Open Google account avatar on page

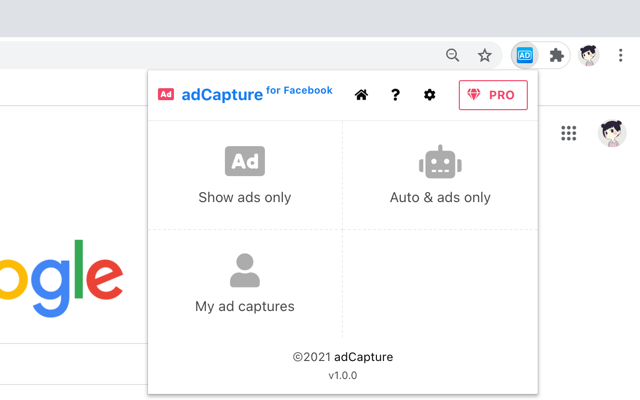click(612, 133)
